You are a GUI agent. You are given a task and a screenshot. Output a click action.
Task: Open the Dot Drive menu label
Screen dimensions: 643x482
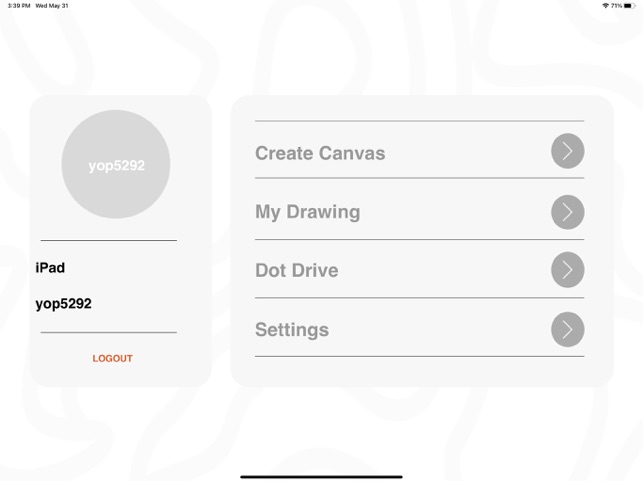pos(296,270)
